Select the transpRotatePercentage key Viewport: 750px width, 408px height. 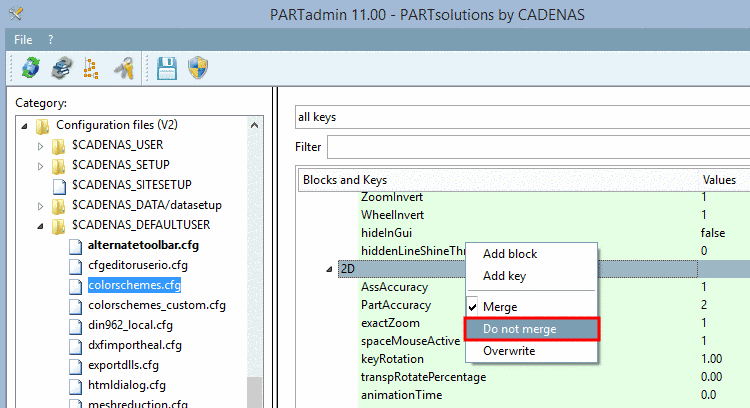pyautogui.click(x=423, y=377)
